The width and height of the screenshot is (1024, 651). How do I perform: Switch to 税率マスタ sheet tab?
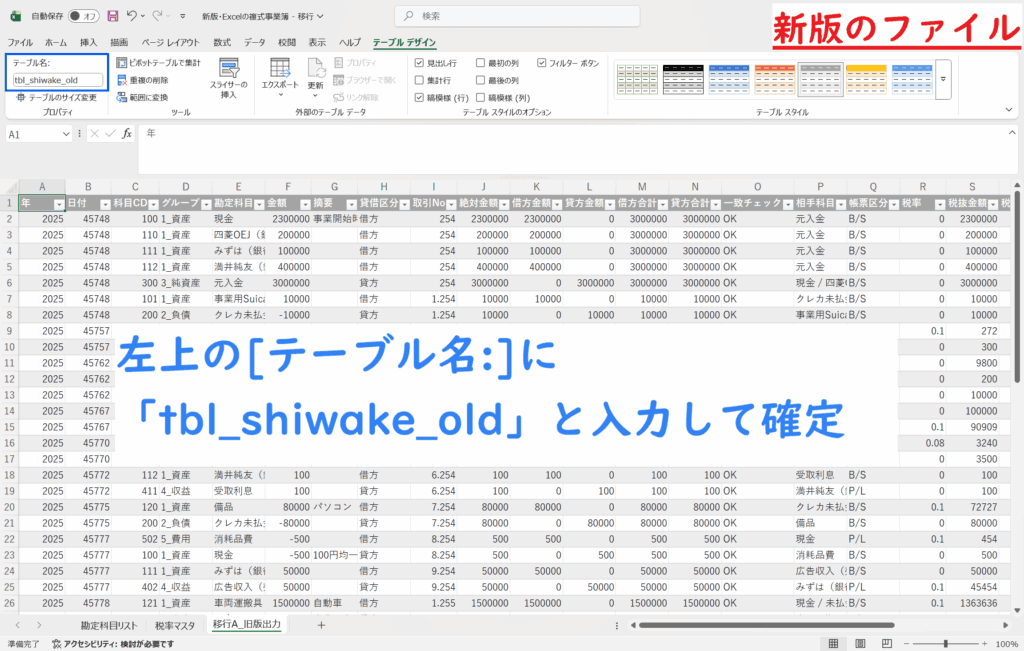174,625
